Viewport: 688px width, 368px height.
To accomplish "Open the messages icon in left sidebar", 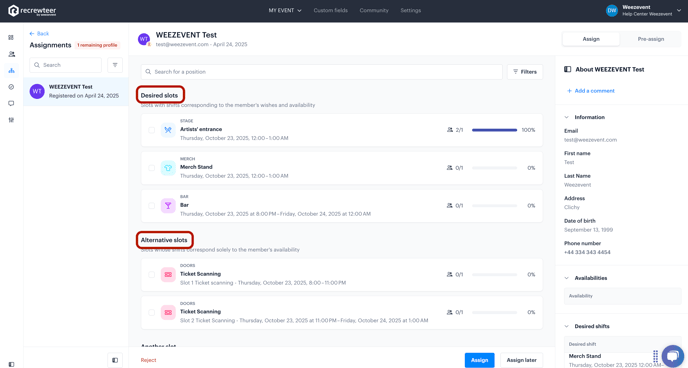I will click(x=11, y=104).
